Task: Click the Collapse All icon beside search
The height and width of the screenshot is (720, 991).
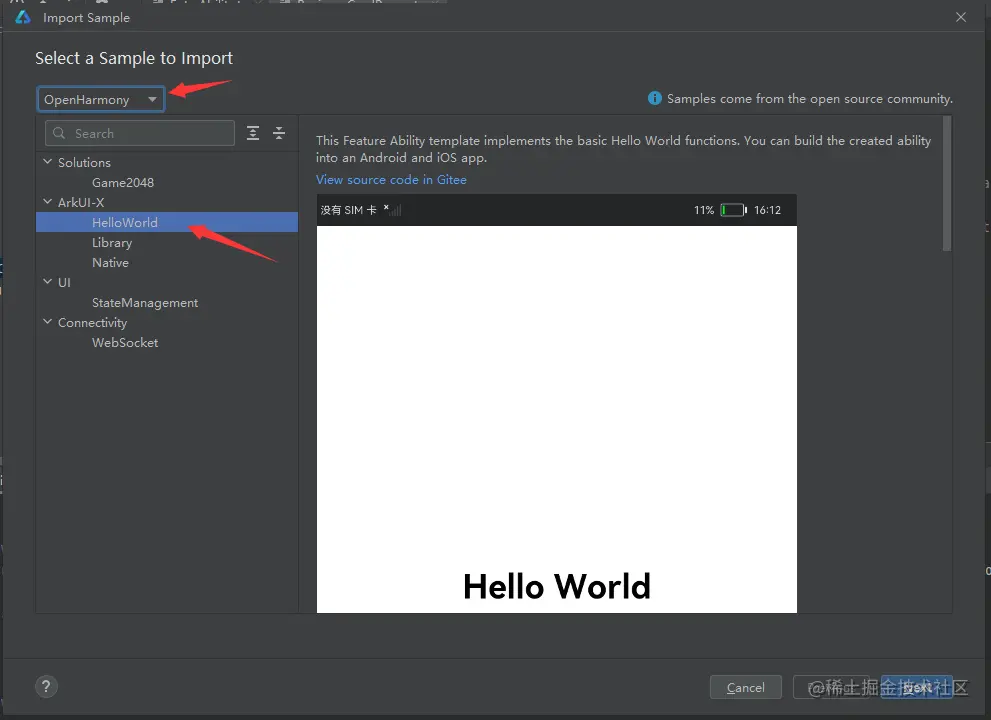Action: [x=279, y=133]
